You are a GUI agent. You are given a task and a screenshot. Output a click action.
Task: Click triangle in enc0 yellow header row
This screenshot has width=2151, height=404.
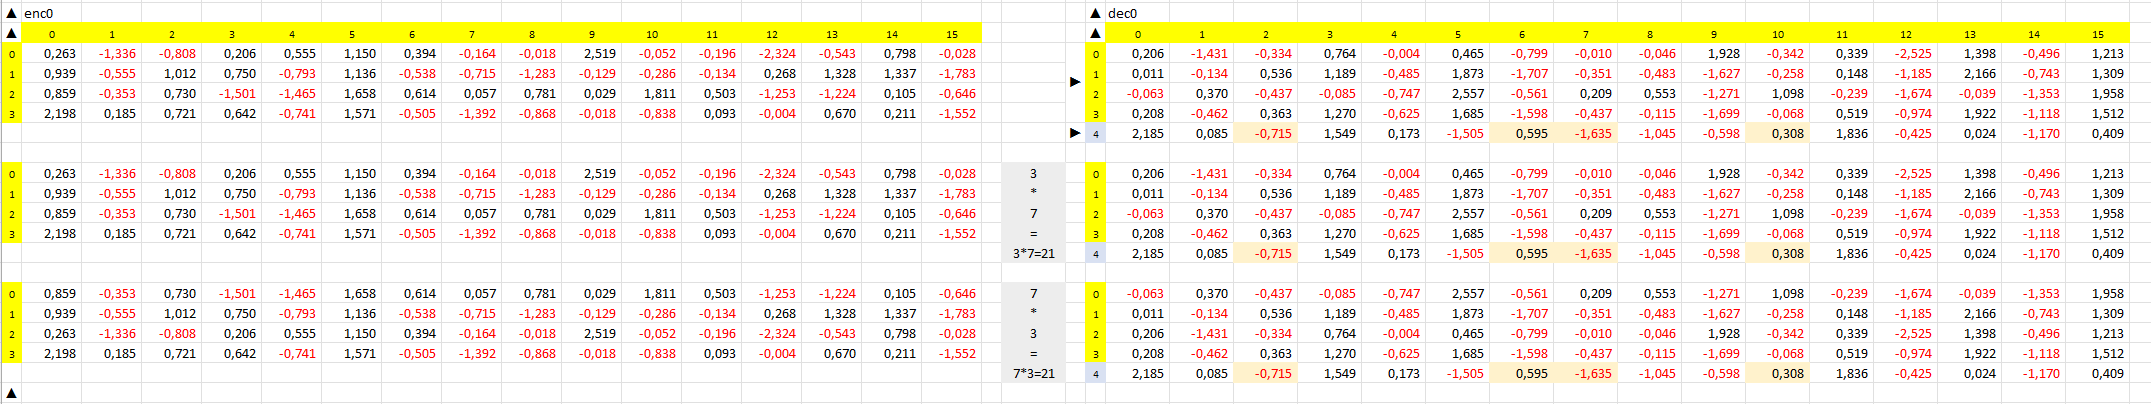pos(11,33)
